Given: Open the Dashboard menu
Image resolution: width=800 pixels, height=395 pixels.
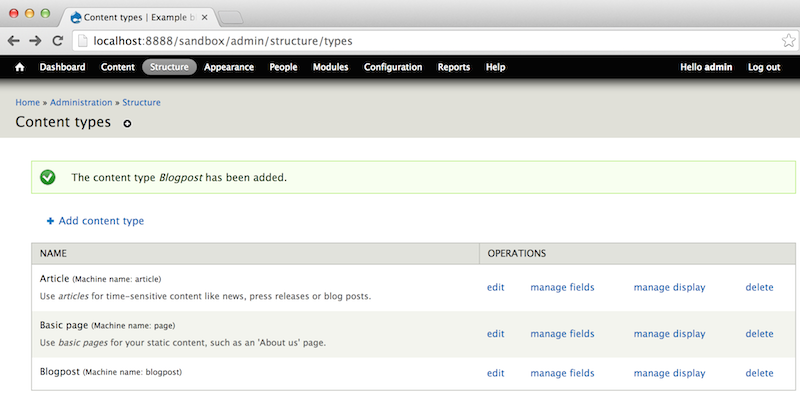Looking at the screenshot, I should [x=62, y=67].
